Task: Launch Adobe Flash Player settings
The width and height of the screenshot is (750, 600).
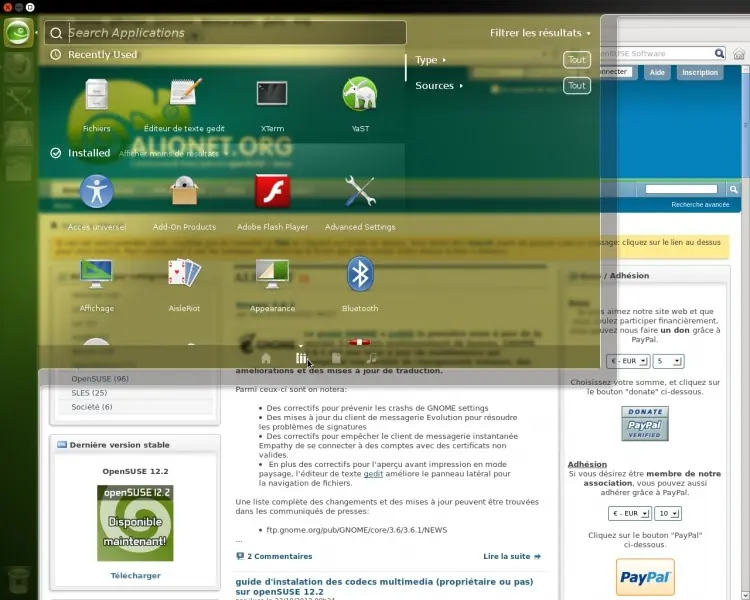Action: point(272,203)
